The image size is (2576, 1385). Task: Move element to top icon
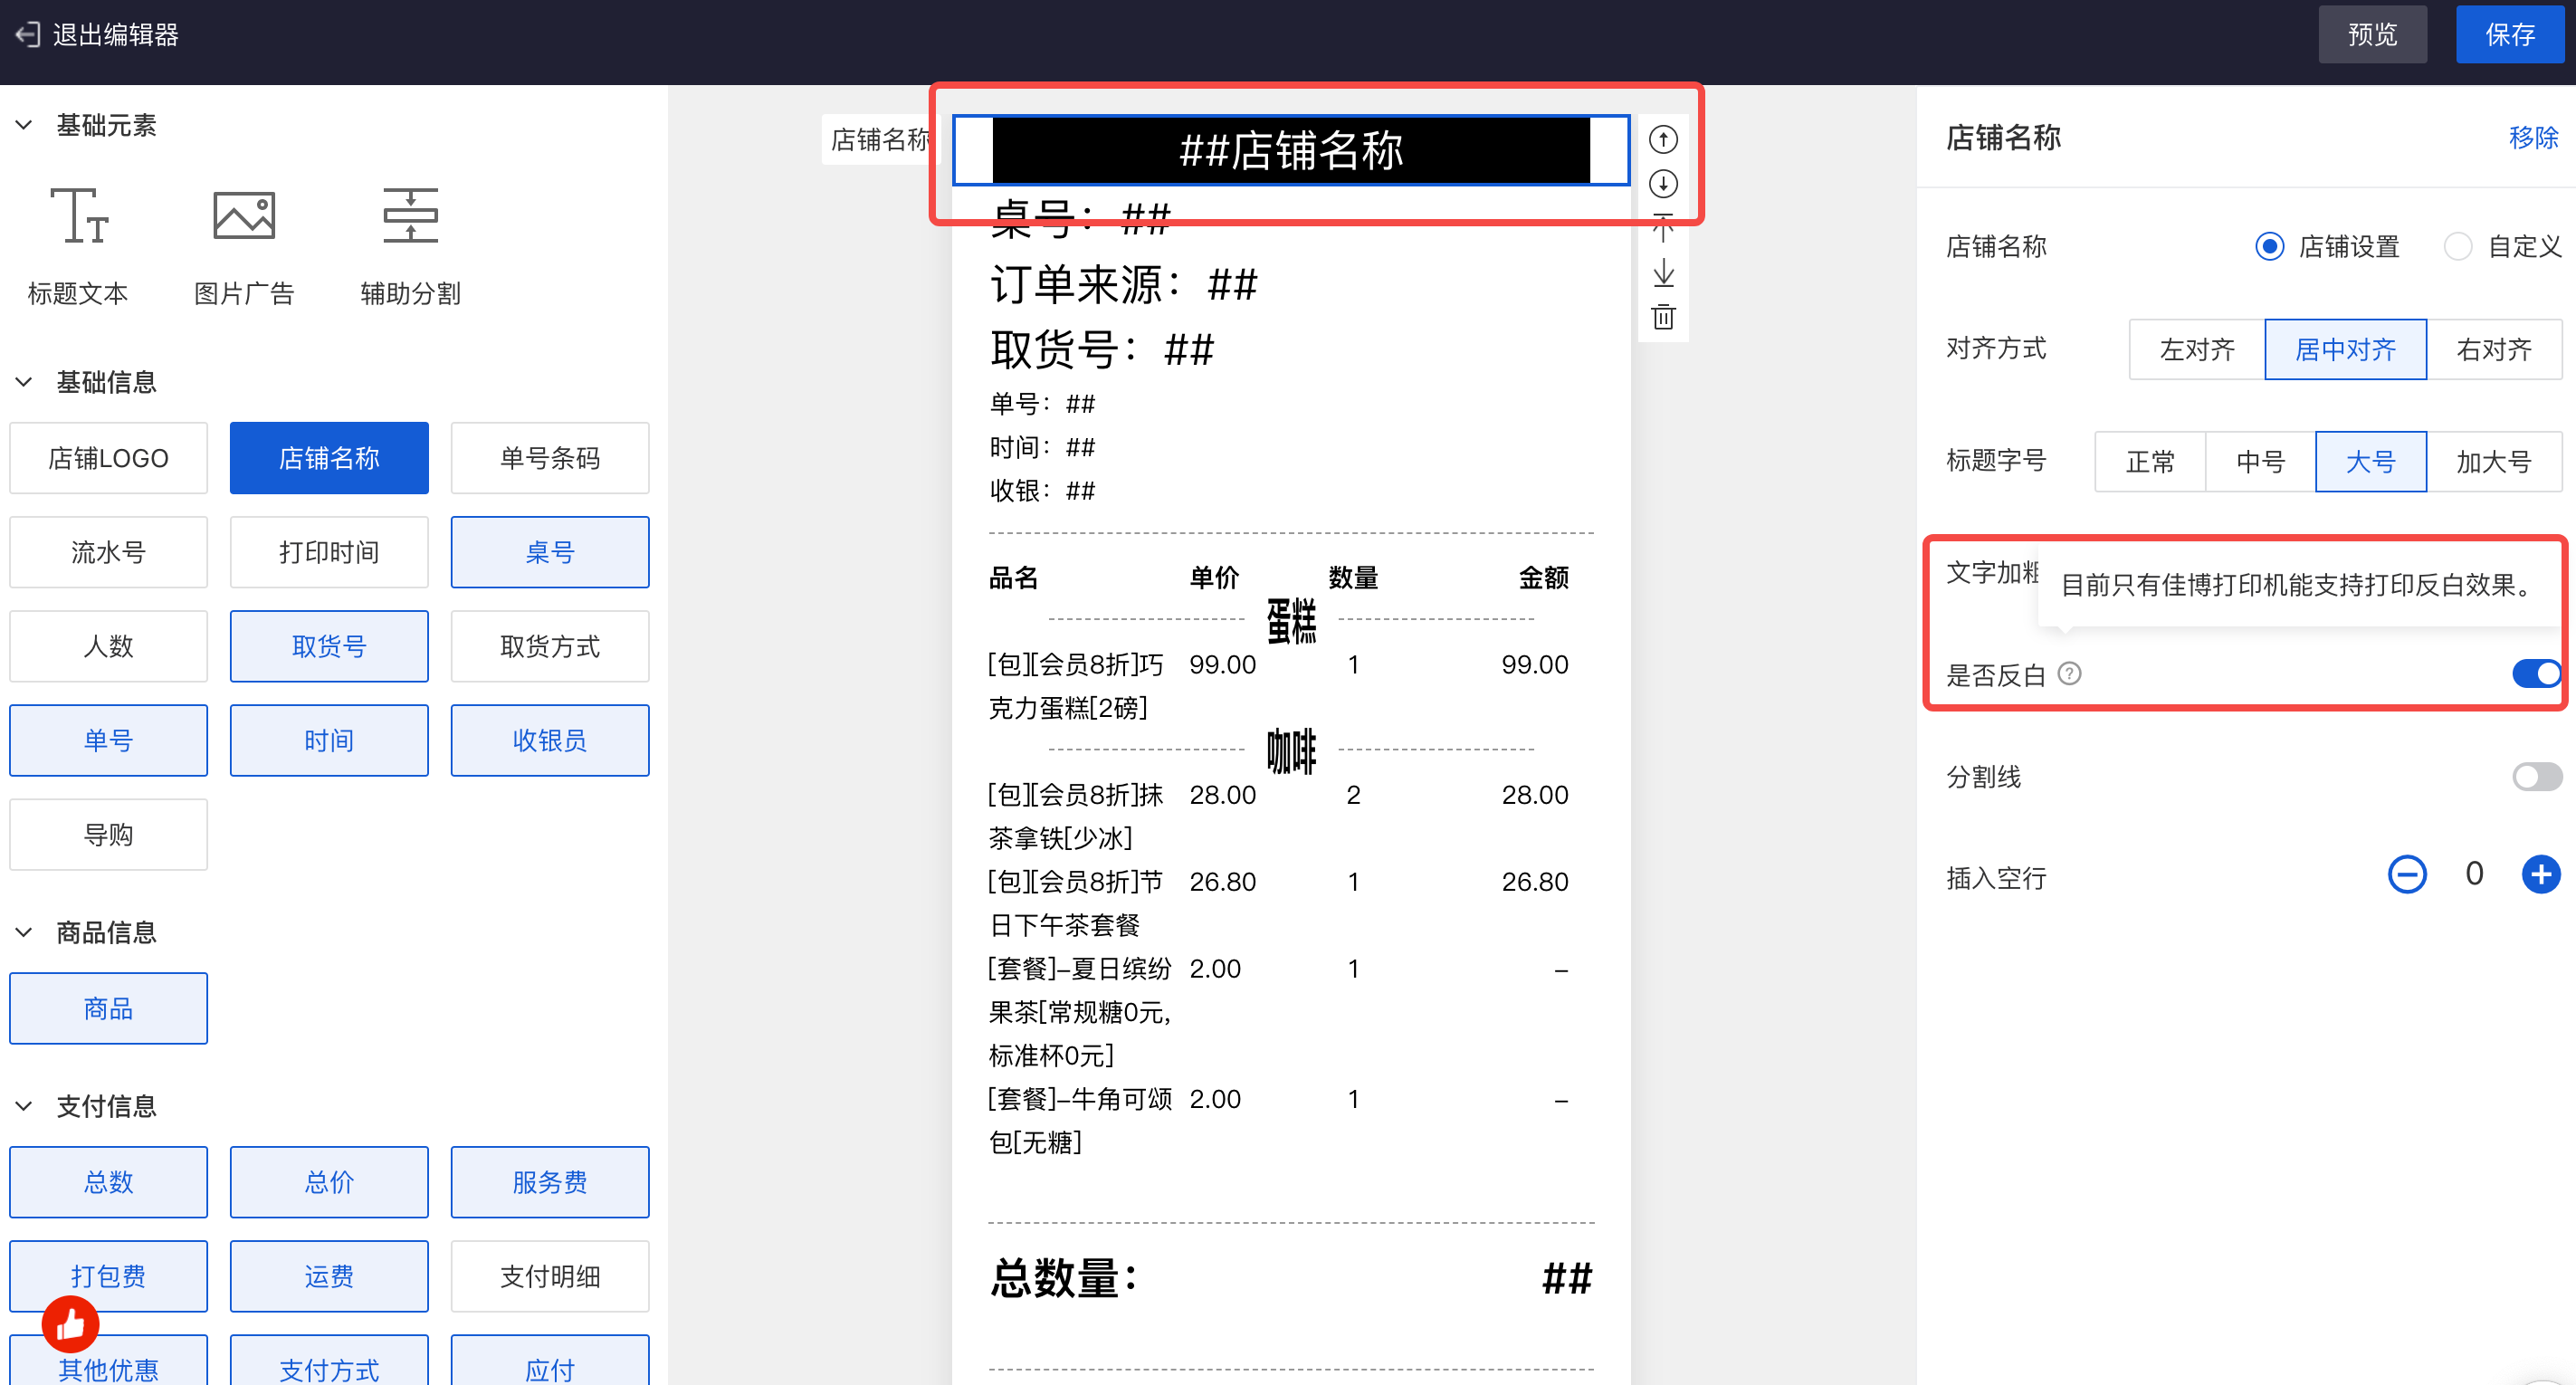coord(1663,228)
